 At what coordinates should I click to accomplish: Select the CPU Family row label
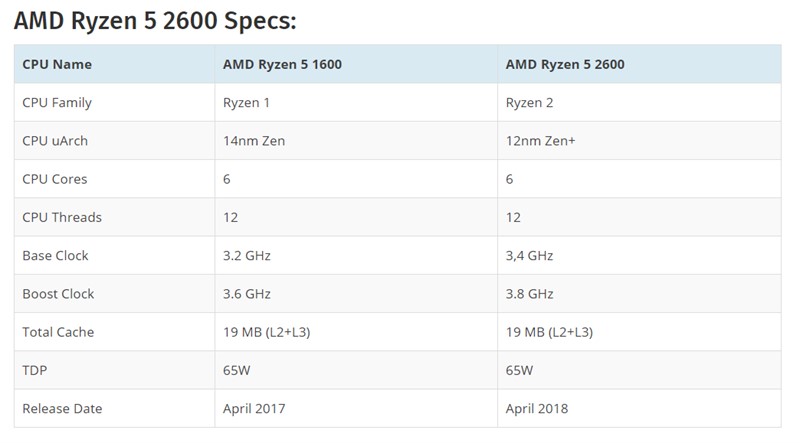57,103
